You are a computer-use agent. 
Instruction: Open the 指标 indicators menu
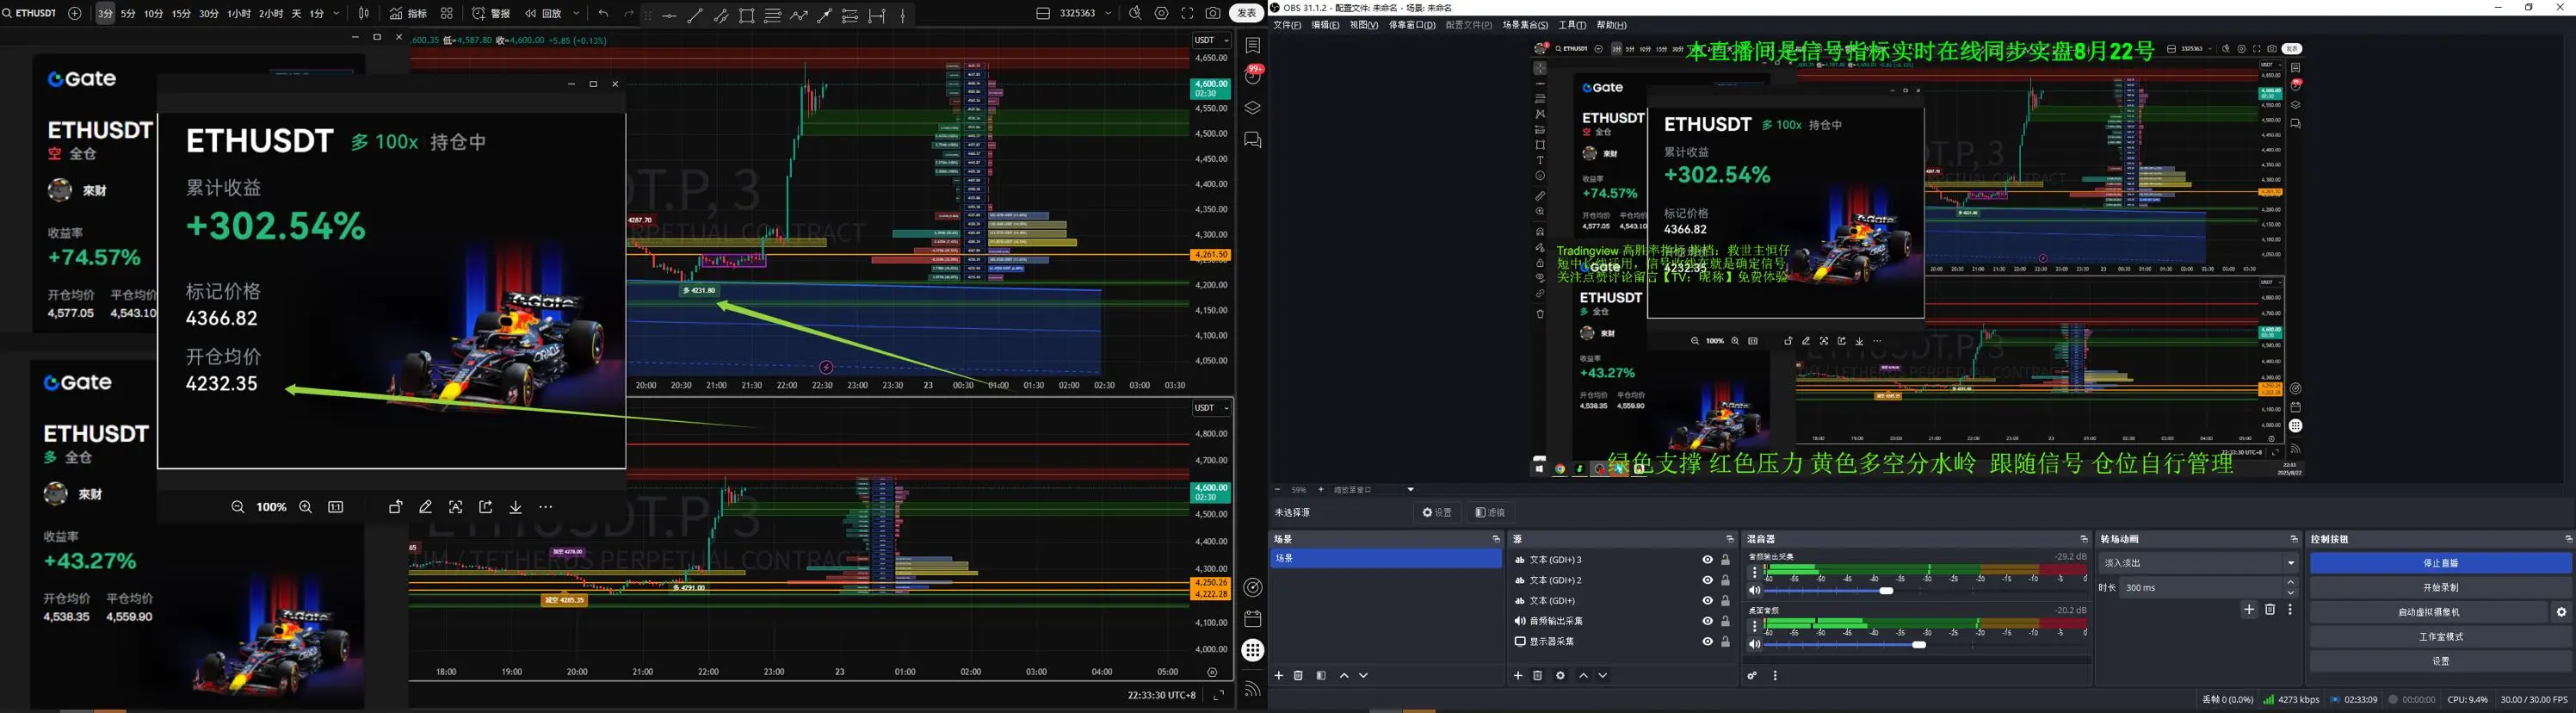point(408,14)
